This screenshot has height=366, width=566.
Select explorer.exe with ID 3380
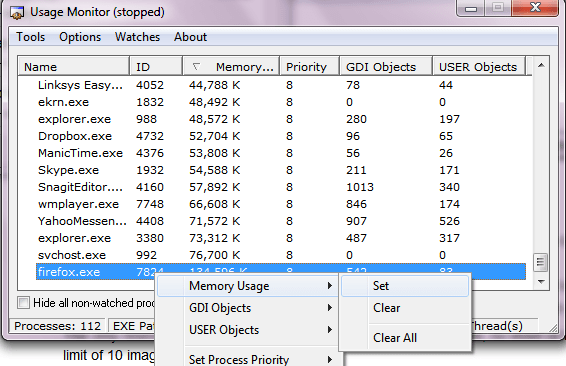point(281,238)
